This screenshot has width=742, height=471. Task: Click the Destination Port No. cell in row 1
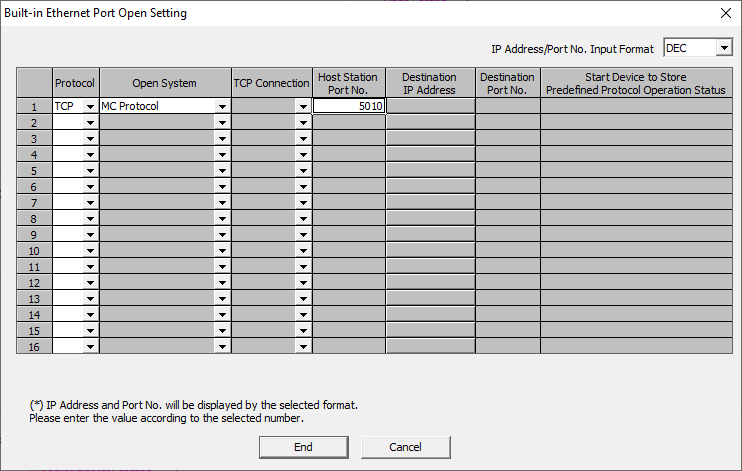[x=507, y=106]
